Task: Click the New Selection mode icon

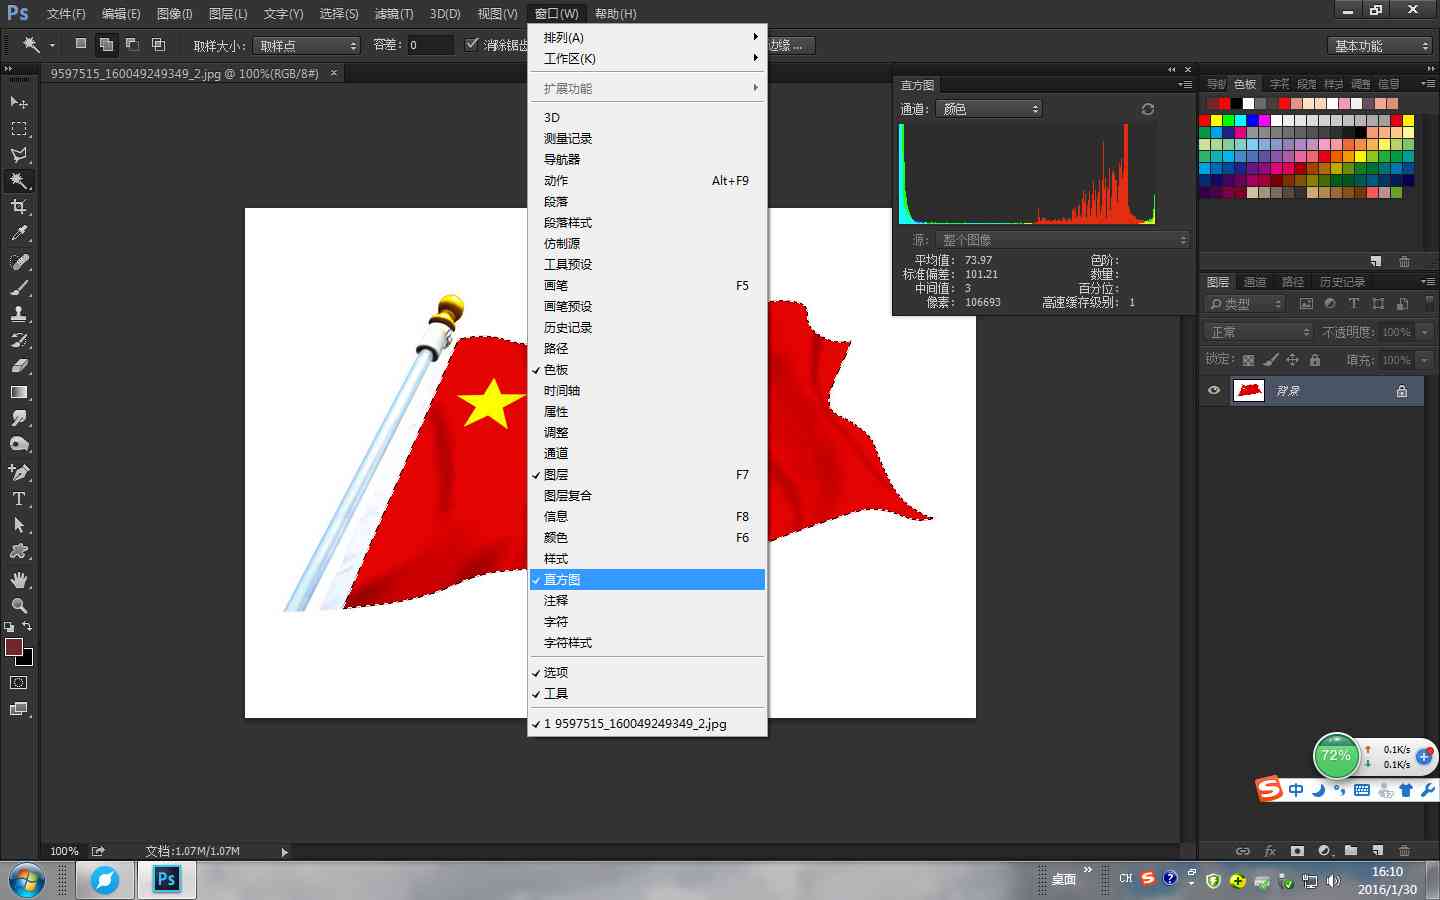Action: pos(81,44)
